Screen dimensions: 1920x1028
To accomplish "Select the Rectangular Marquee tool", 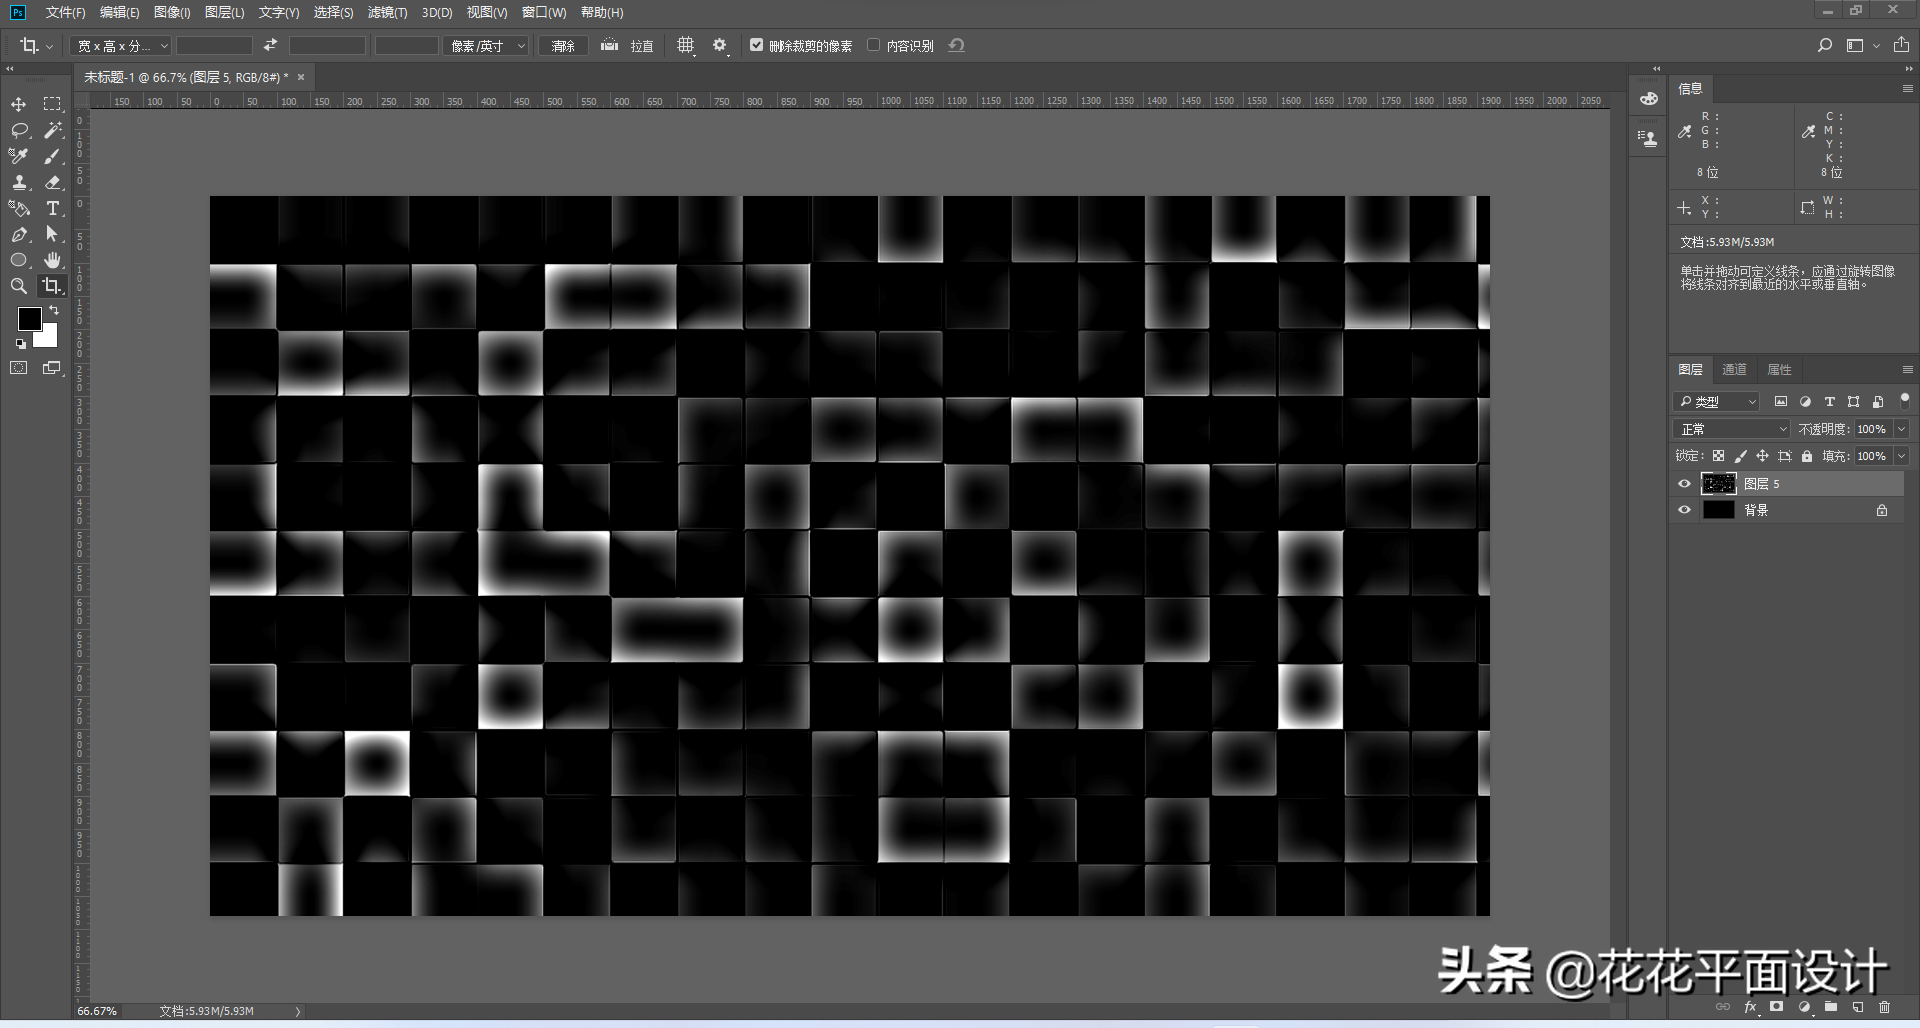I will point(52,105).
